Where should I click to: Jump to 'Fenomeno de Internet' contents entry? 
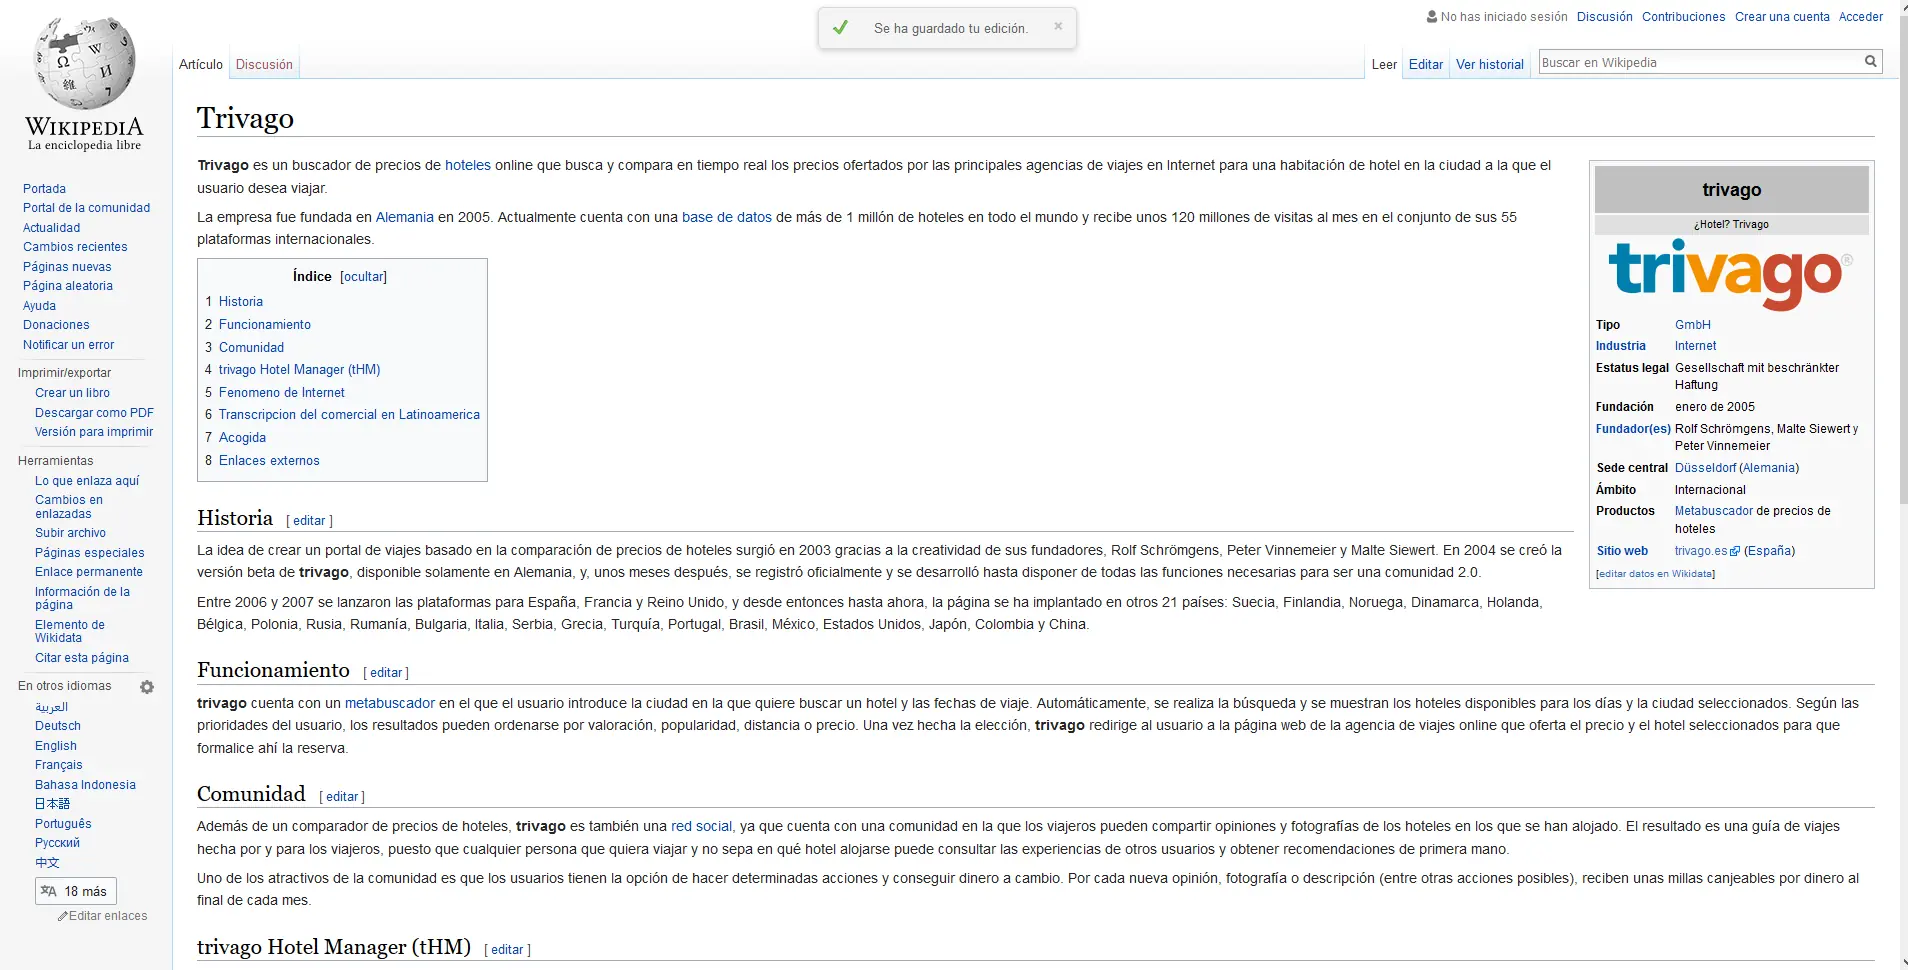click(282, 393)
